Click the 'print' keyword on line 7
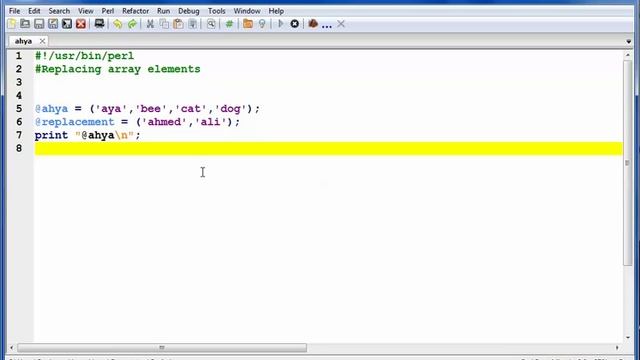This screenshot has width=640, height=360. click(51, 135)
